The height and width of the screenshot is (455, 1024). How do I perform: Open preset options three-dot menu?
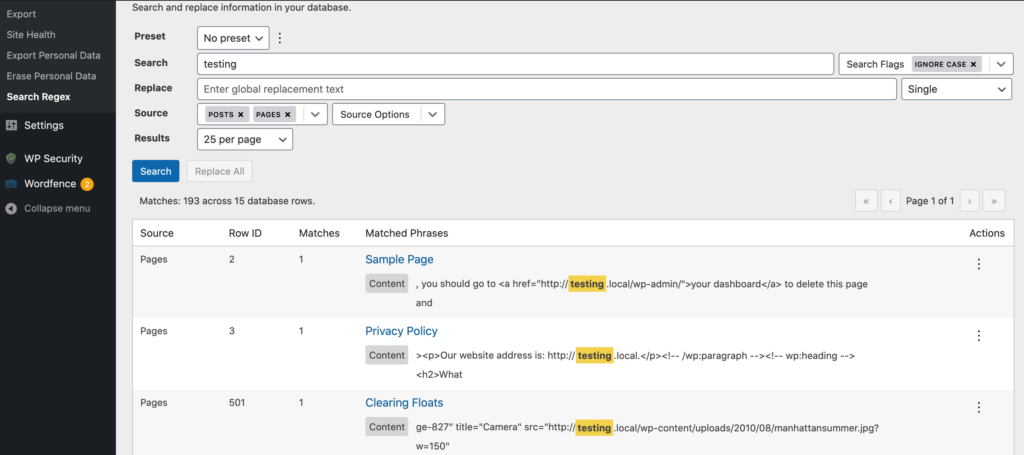pyautogui.click(x=280, y=38)
